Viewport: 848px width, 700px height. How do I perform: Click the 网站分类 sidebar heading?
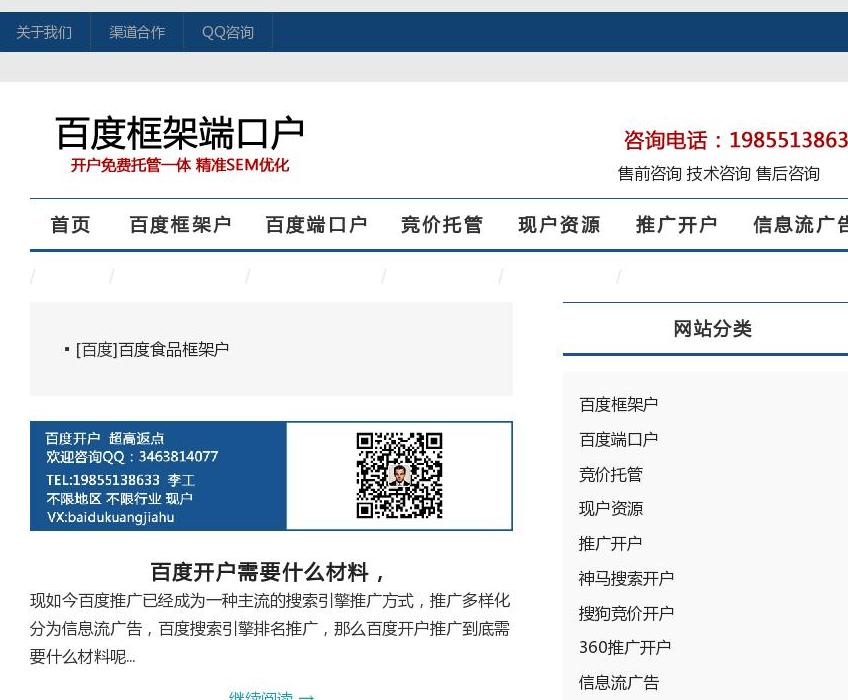[x=712, y=328]
